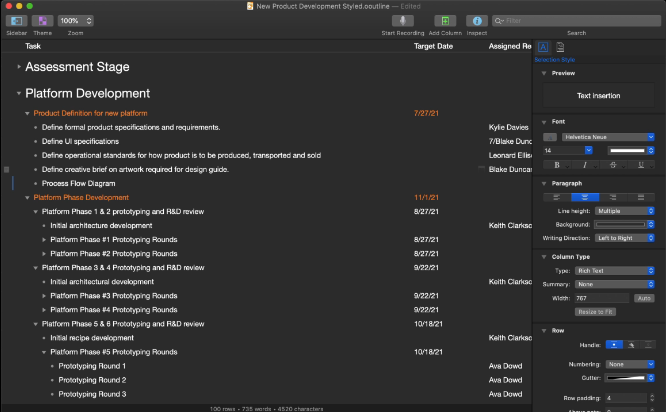This screenshot has width=666, height=412.
Task: Toggle the Inspect info icon
Action: [477, 20]
